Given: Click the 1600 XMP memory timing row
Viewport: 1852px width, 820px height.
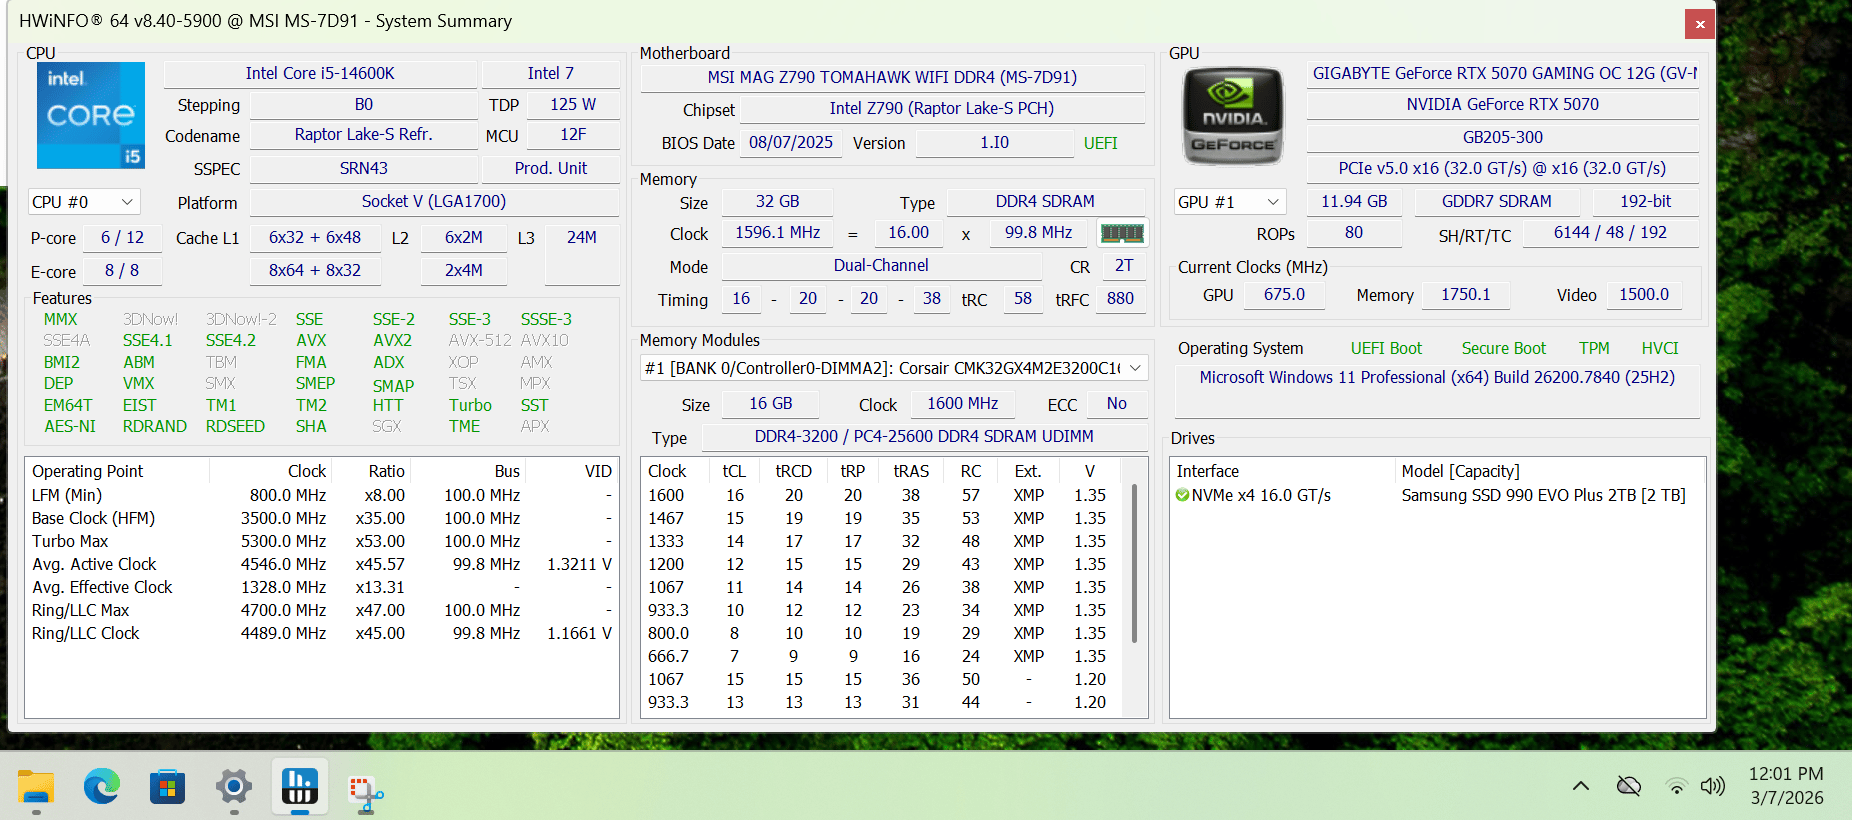Looking at the screenshot, I should tap(882, 496).
